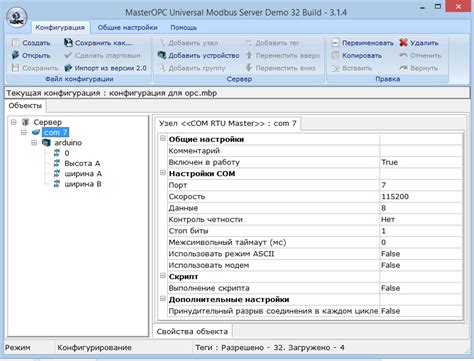Click the Открыть (open) configuration icon
The height and width of the screenshot is (361, 474).
point(15,55)
